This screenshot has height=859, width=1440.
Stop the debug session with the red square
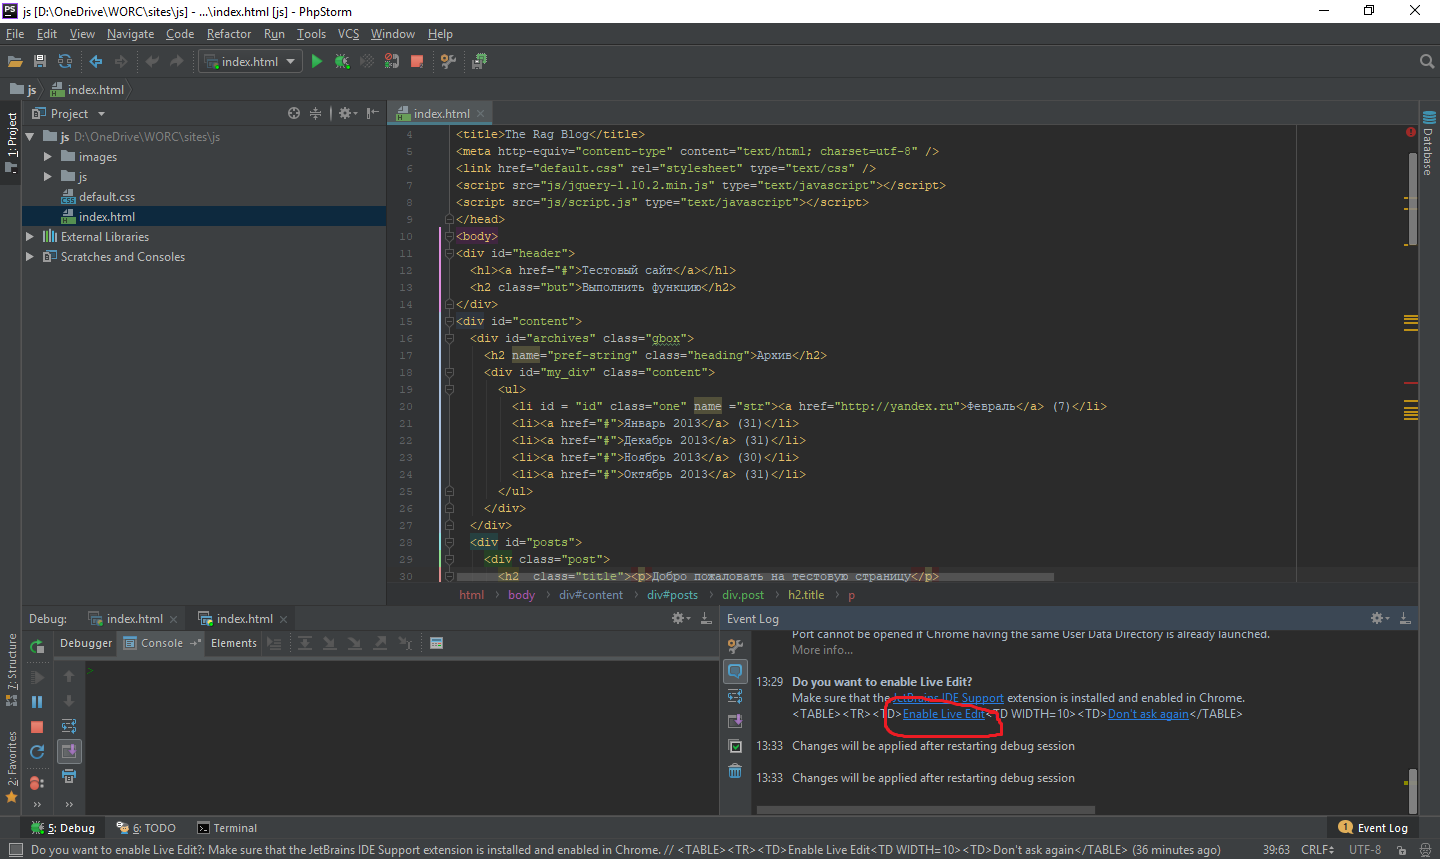[x=37, y=727]
